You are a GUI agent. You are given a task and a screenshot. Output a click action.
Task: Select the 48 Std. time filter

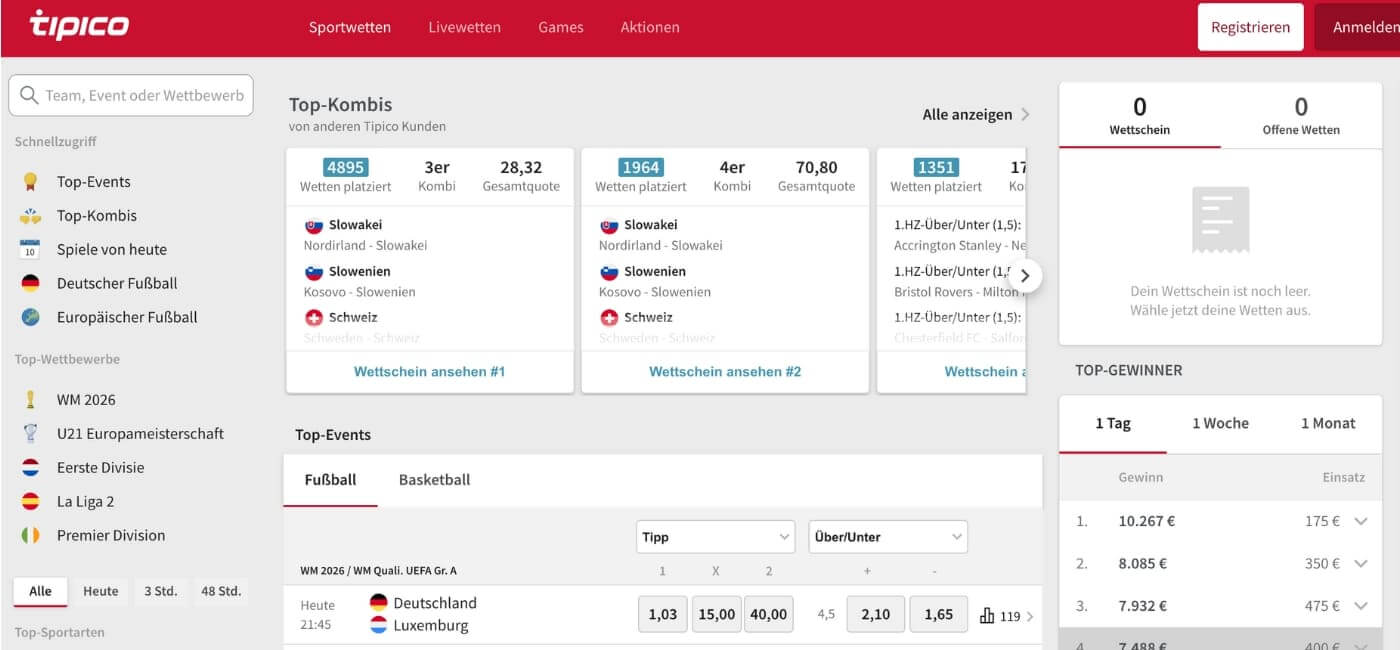pos(220,591)
